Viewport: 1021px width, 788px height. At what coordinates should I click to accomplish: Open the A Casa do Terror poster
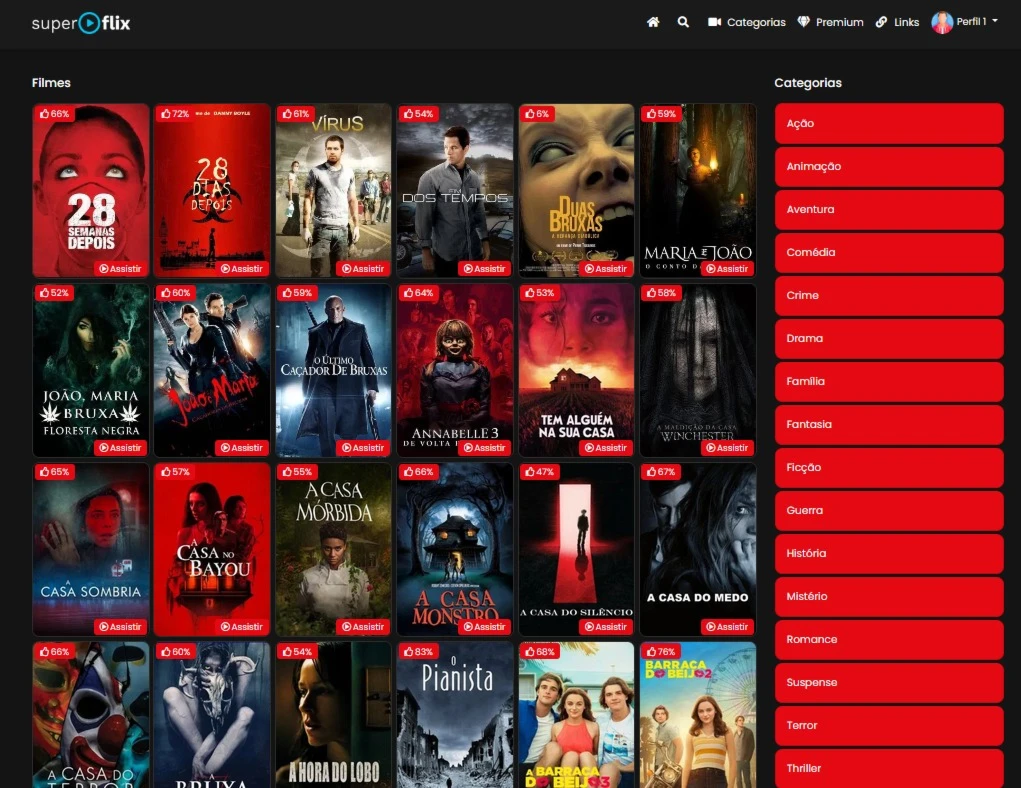91,715
